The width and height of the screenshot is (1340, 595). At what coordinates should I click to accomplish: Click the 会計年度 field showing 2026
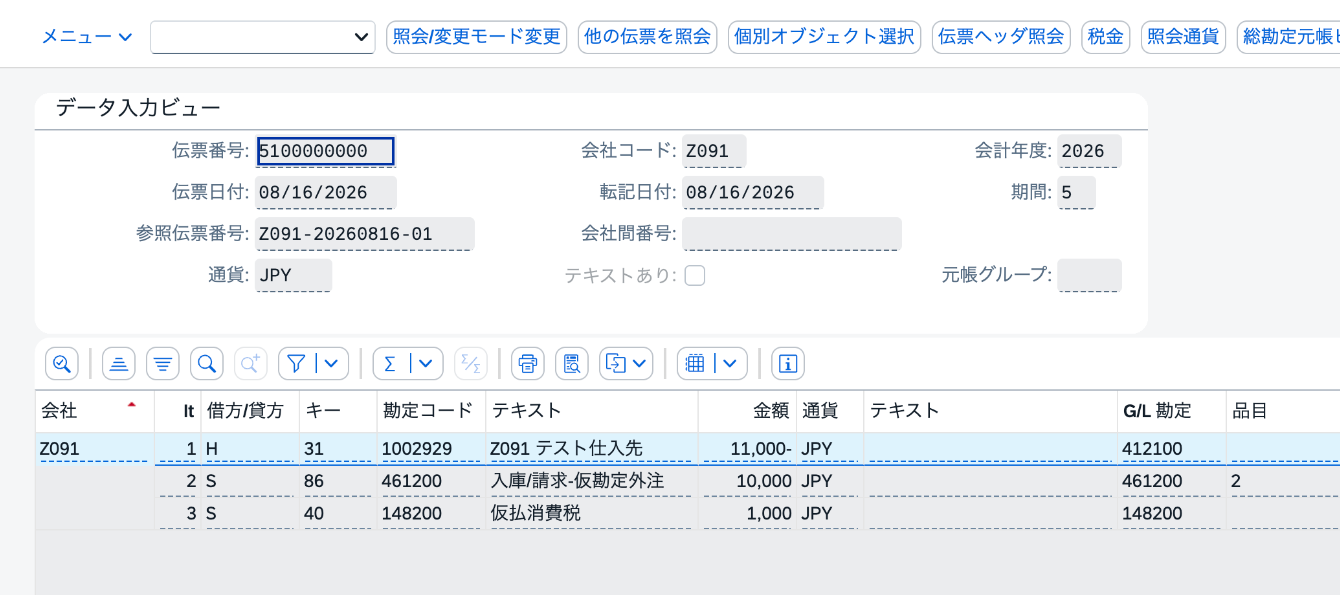click(1089, 151)
